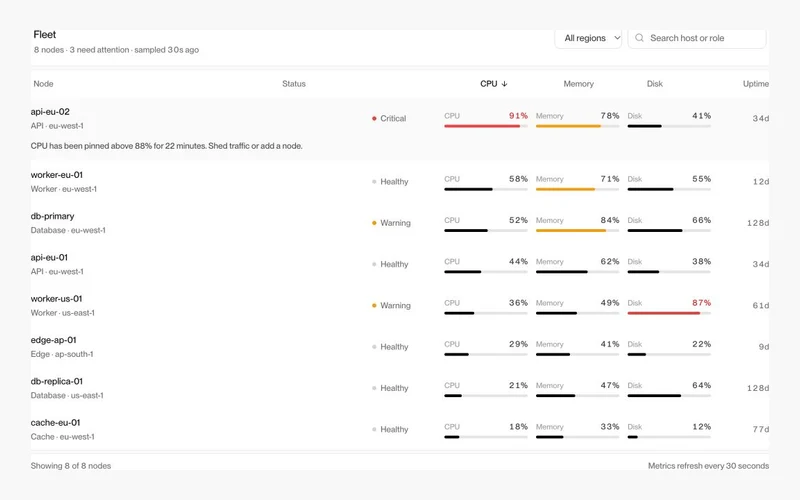Click the Worker · us-east-1 role label
This screenshot has height=500, width=800.
pyautogui.click(x=62, y=313)
